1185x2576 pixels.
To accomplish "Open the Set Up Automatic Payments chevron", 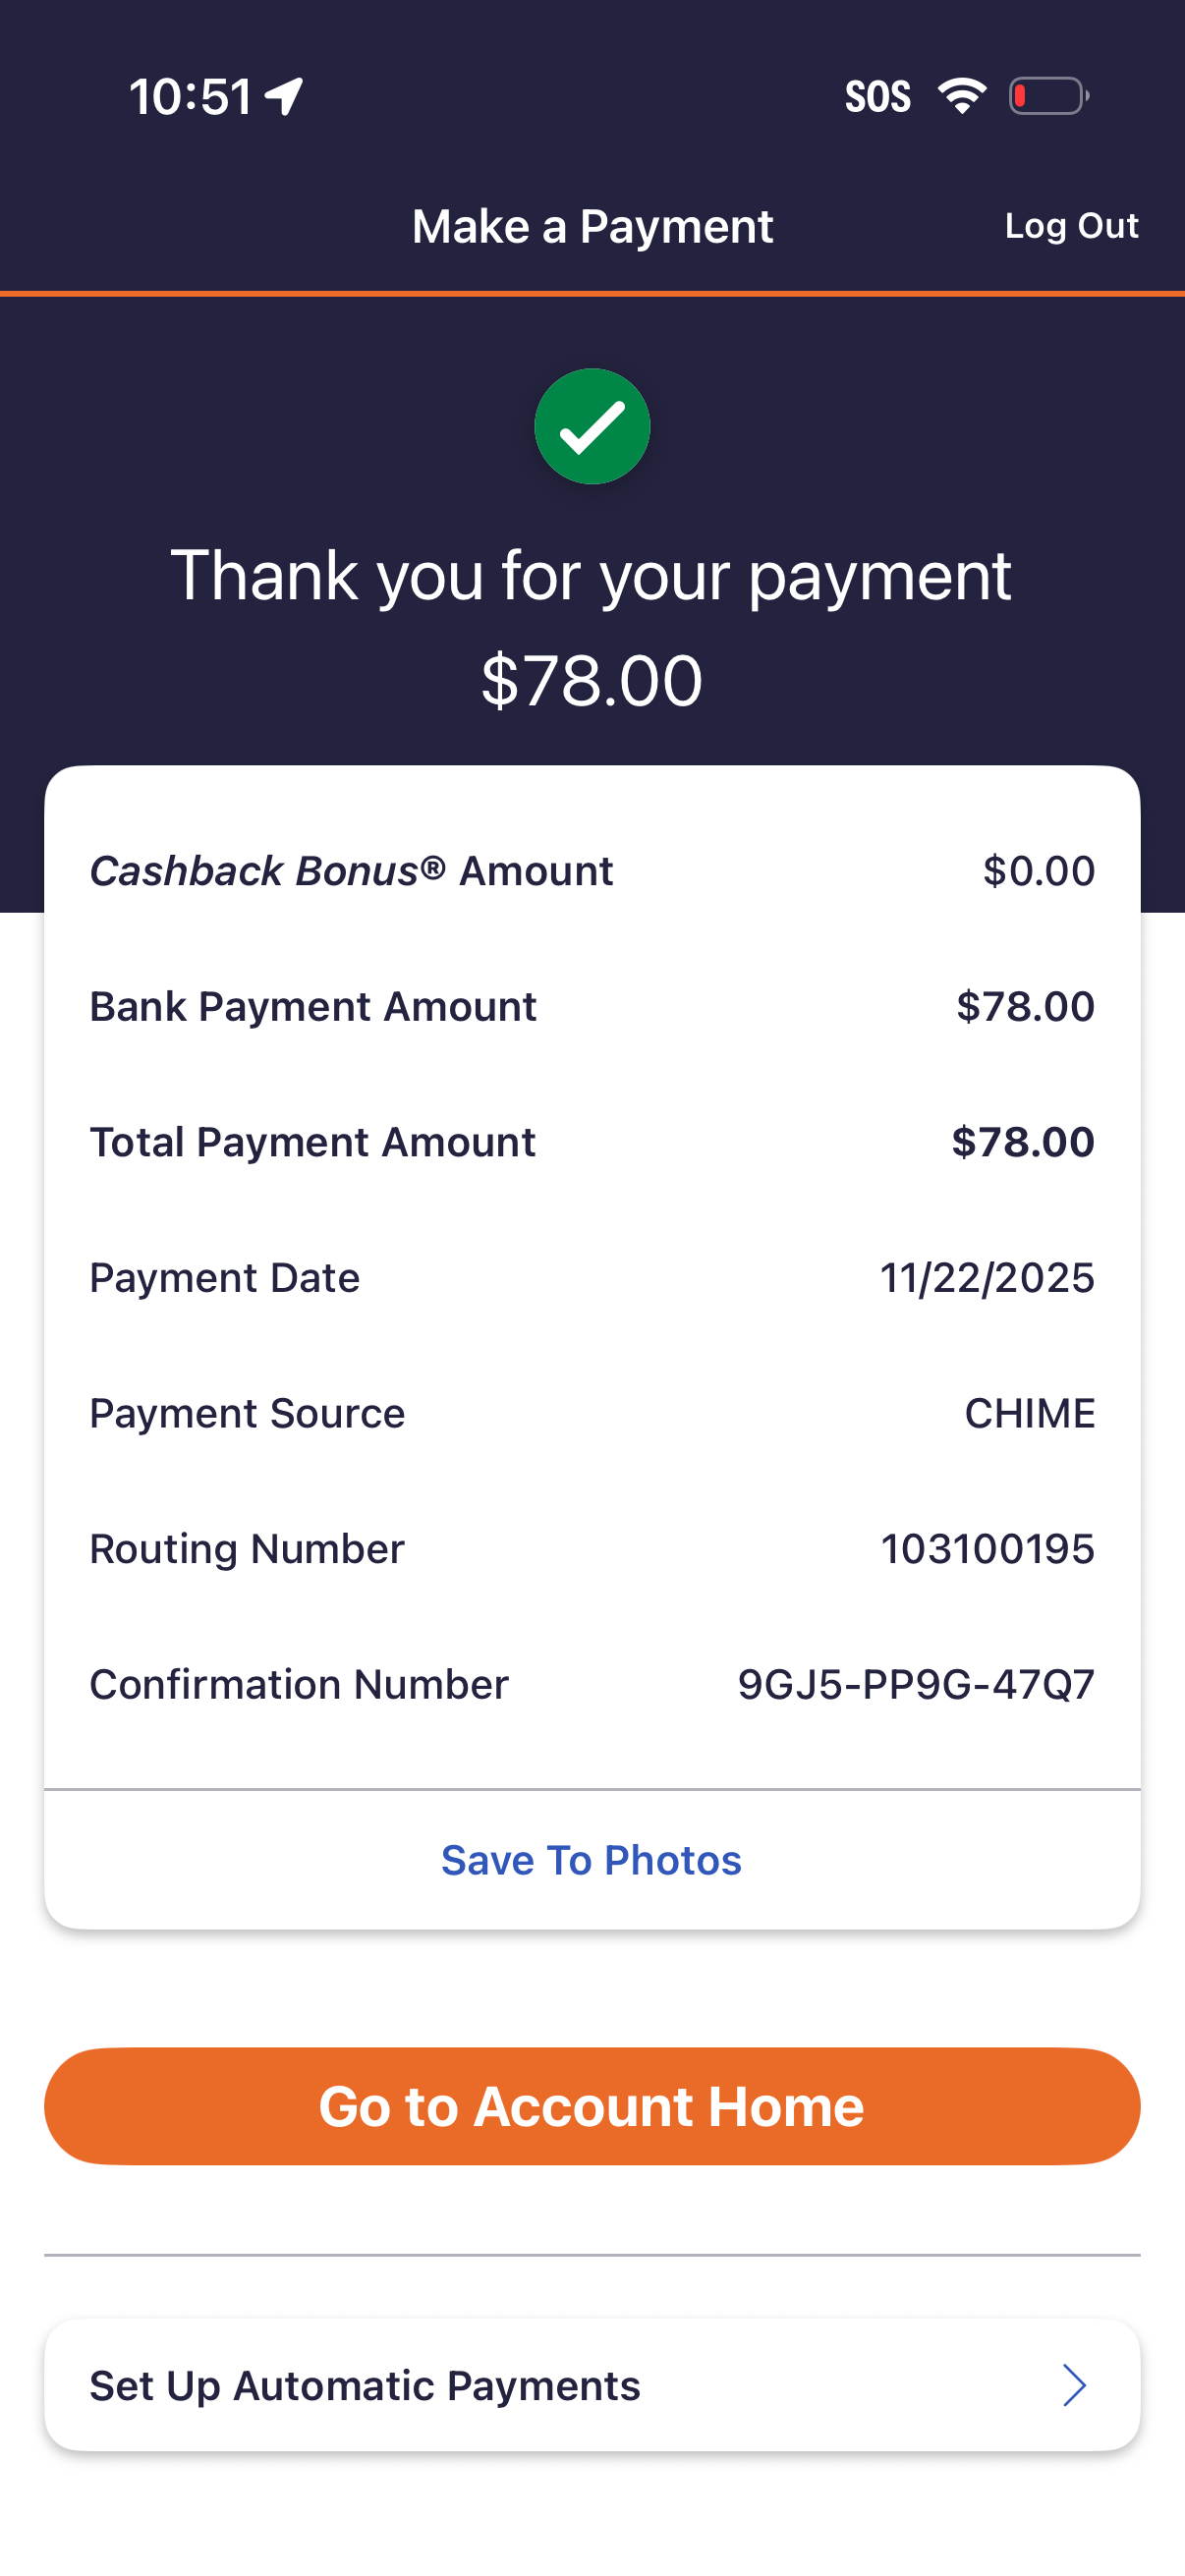I will point(1074,2385).
